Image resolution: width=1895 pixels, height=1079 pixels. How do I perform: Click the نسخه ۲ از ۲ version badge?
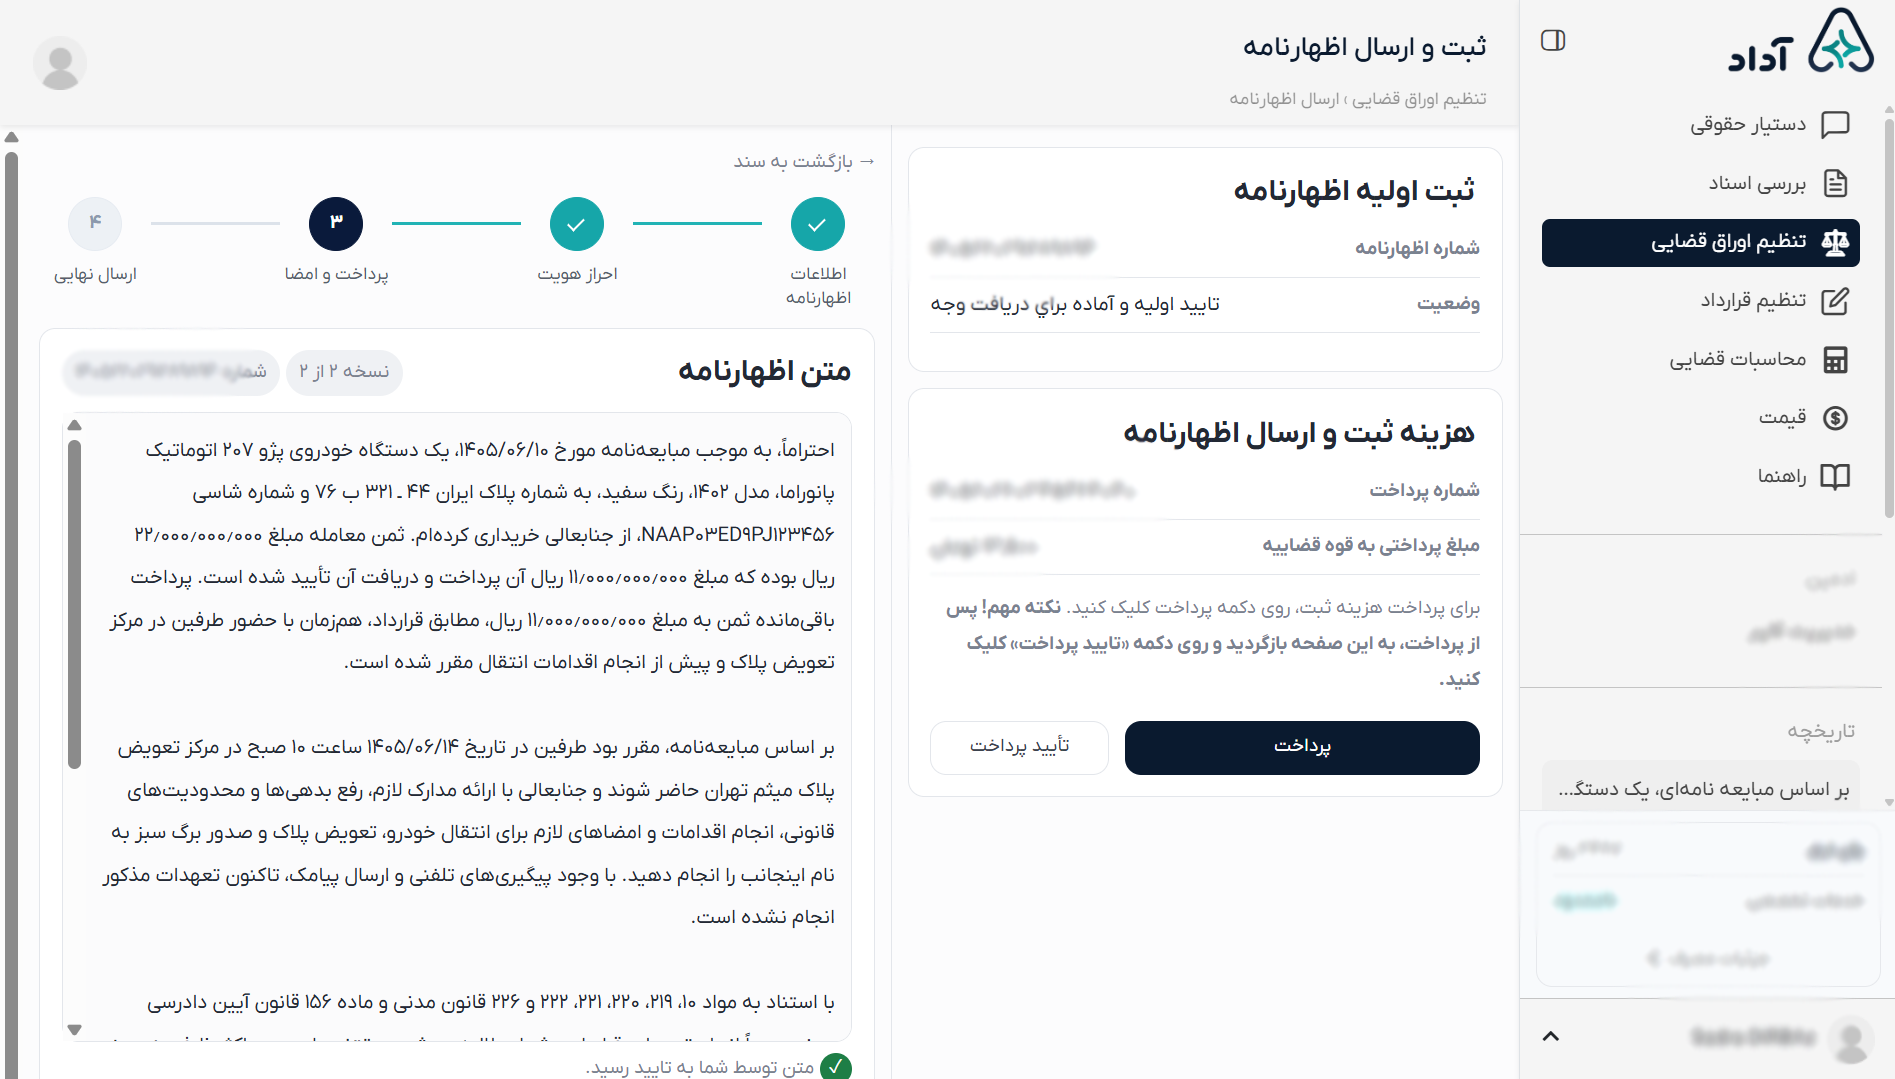point(344,372)
